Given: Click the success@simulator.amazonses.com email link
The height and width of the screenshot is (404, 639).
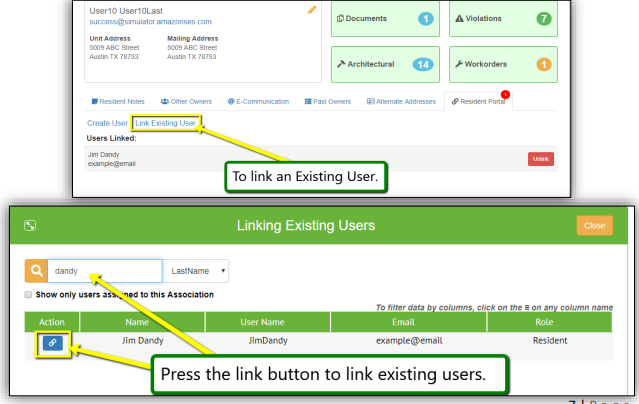Looking at the screenshot, I should tap(150, 22).
